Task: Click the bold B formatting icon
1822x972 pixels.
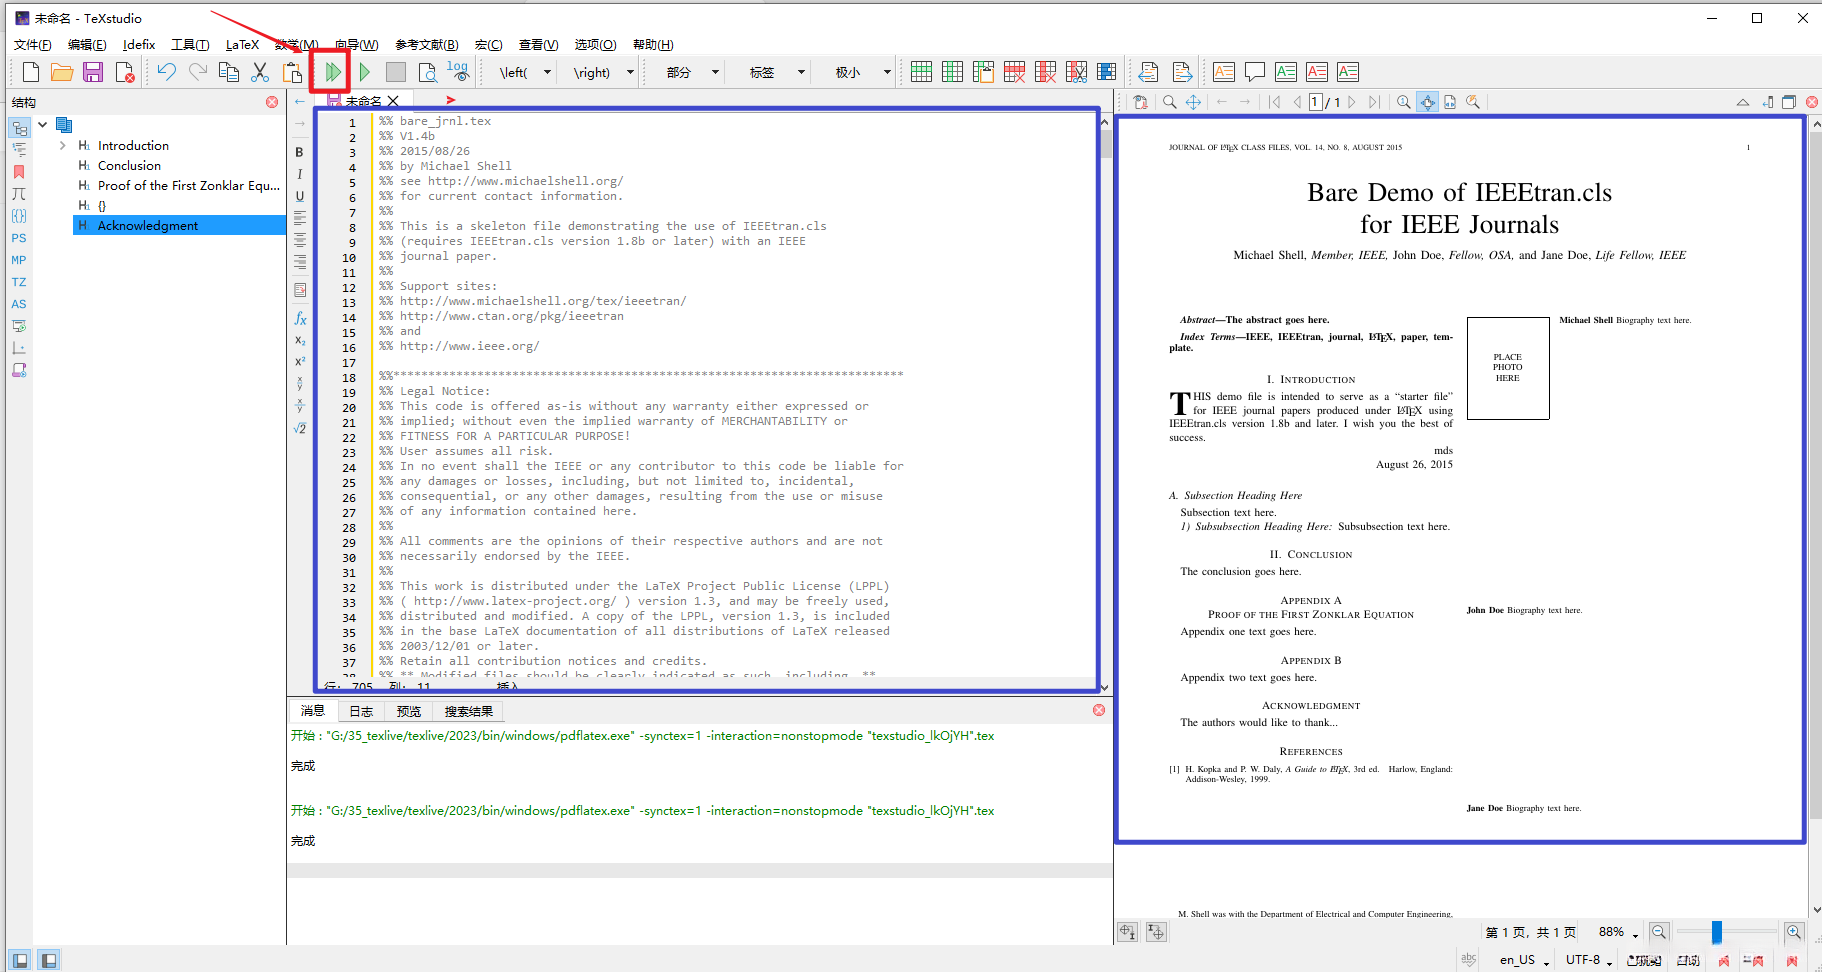Action: (299, 152)
